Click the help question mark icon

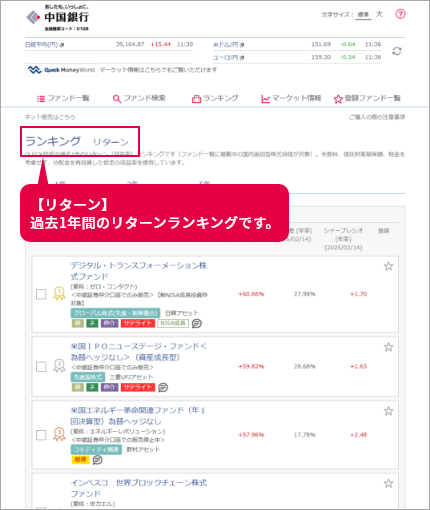[400, 14]
